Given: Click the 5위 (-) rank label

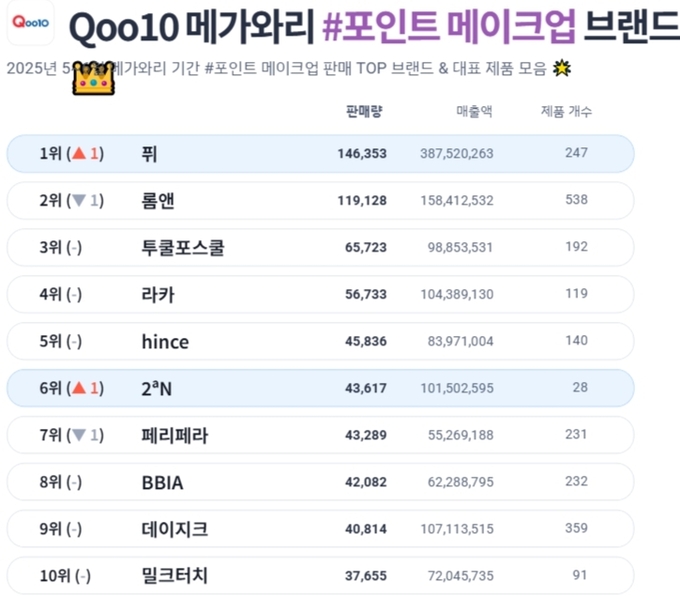Looking at the screenshot, I should 61,341.
